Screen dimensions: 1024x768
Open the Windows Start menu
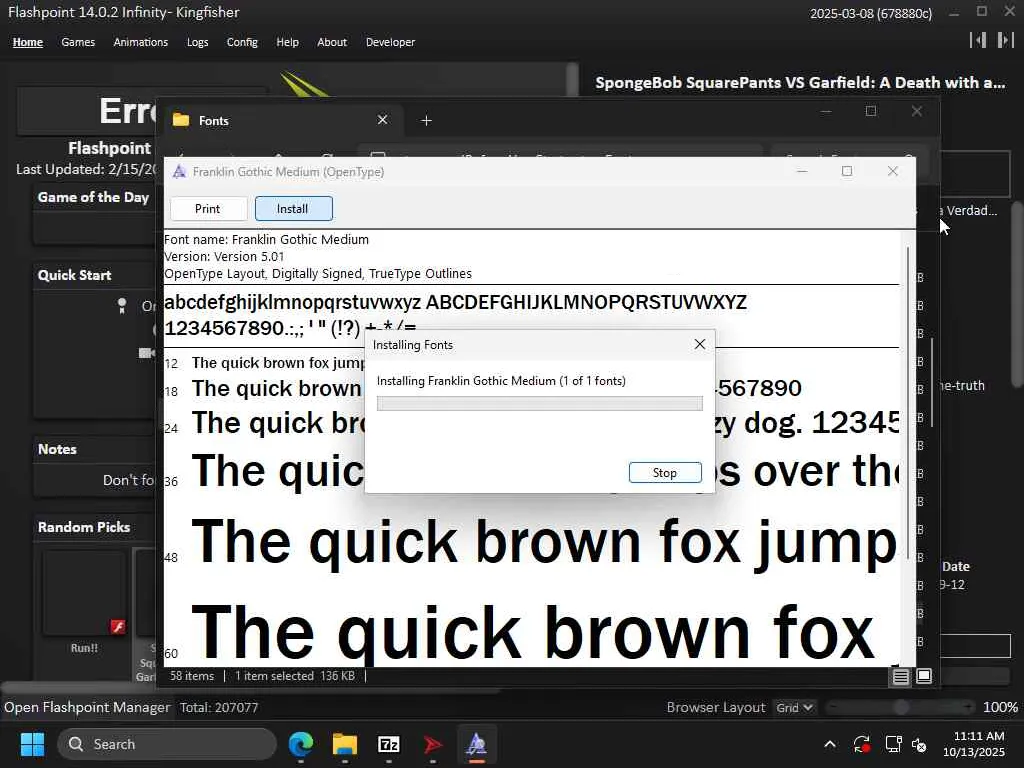click(x=32, y=744)
